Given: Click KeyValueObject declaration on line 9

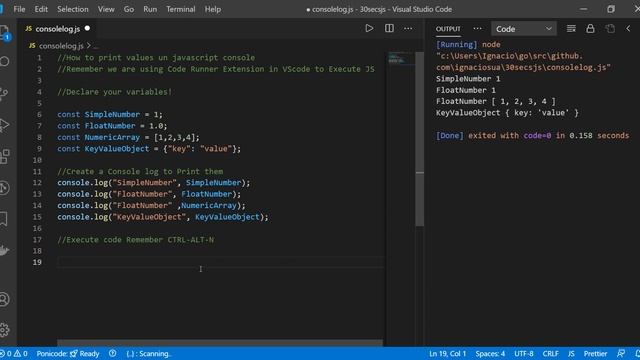Looking at the screenshot, I should tap(117, 149).
